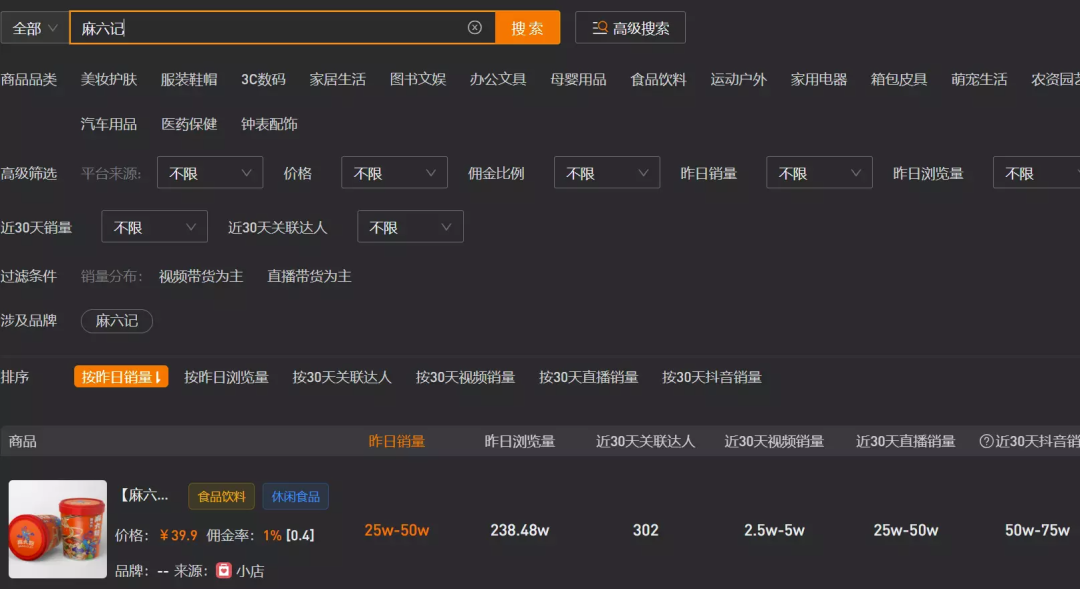Sort by 按昨日浏览量
The image size is (1080, 589).
point(226,378)
